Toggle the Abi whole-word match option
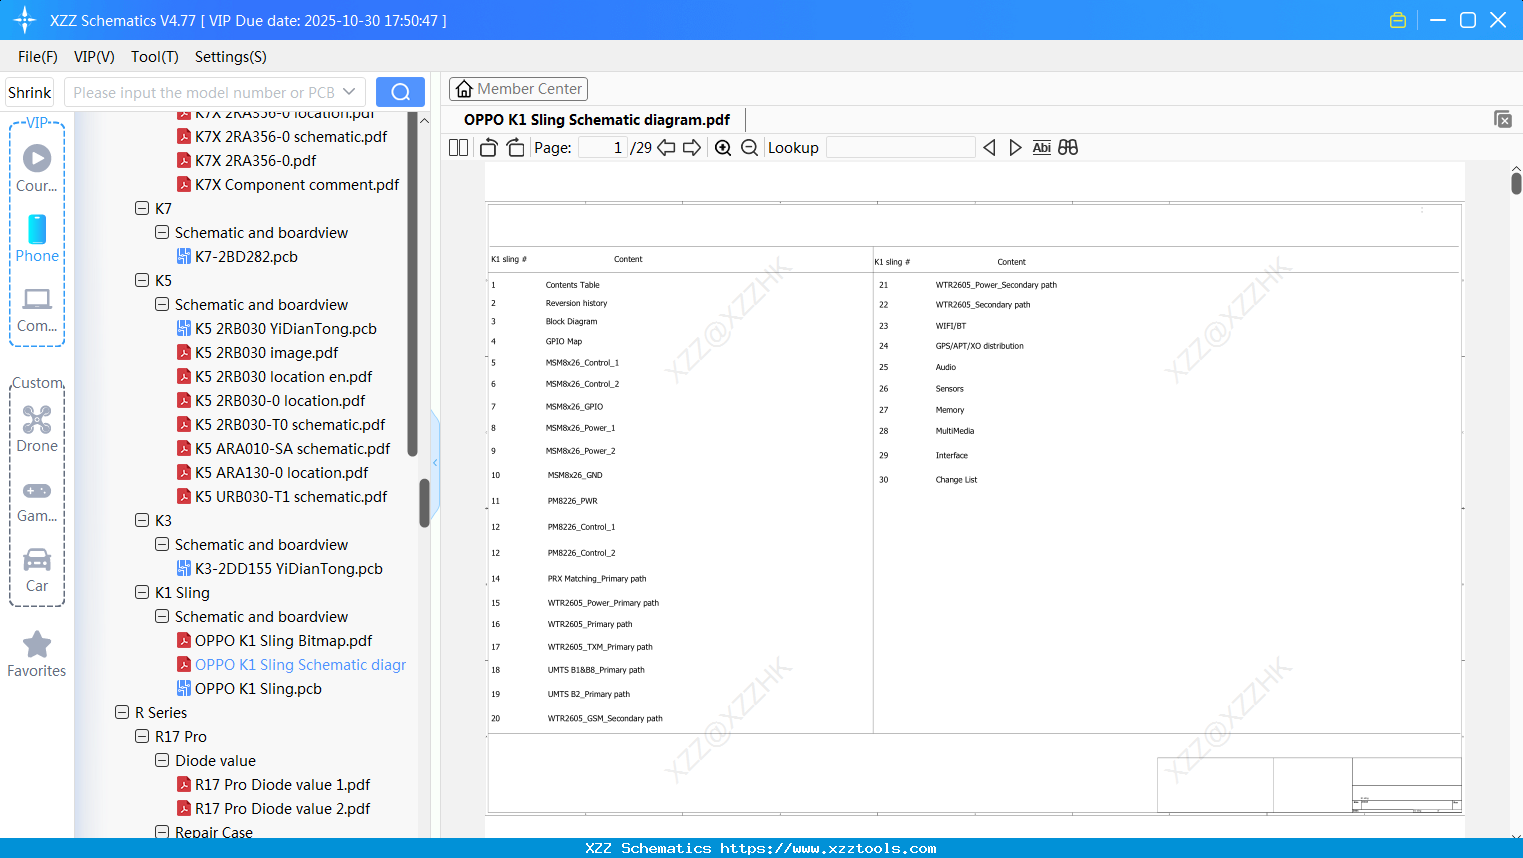Screen dimensions: 1523x858 [x=1041, y=148]
